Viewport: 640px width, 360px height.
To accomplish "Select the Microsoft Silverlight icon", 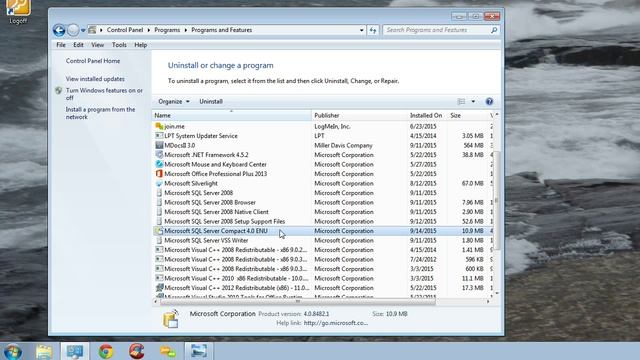I will tap(159, 183).
